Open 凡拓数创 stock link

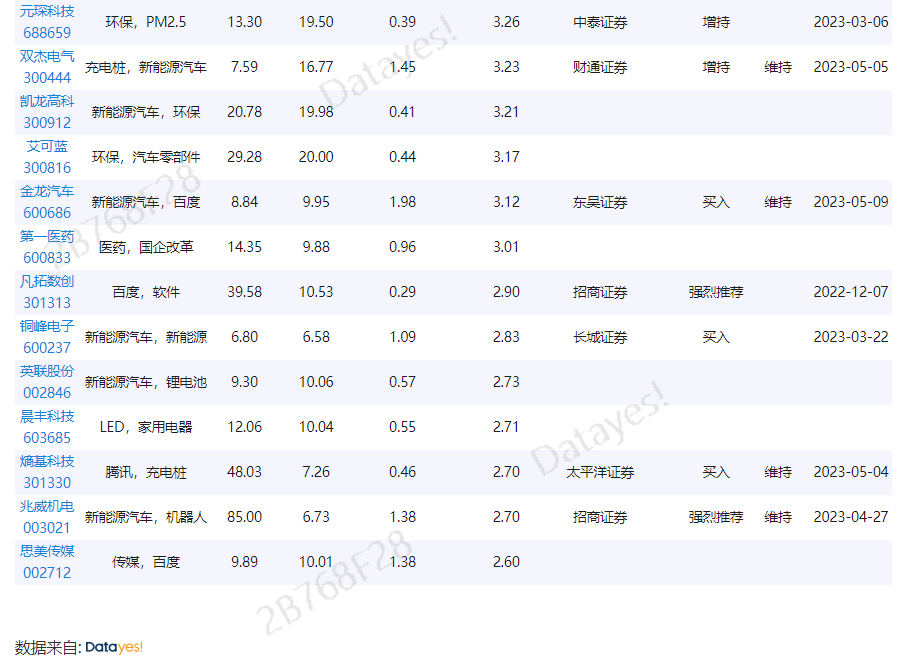click(47, 282)
